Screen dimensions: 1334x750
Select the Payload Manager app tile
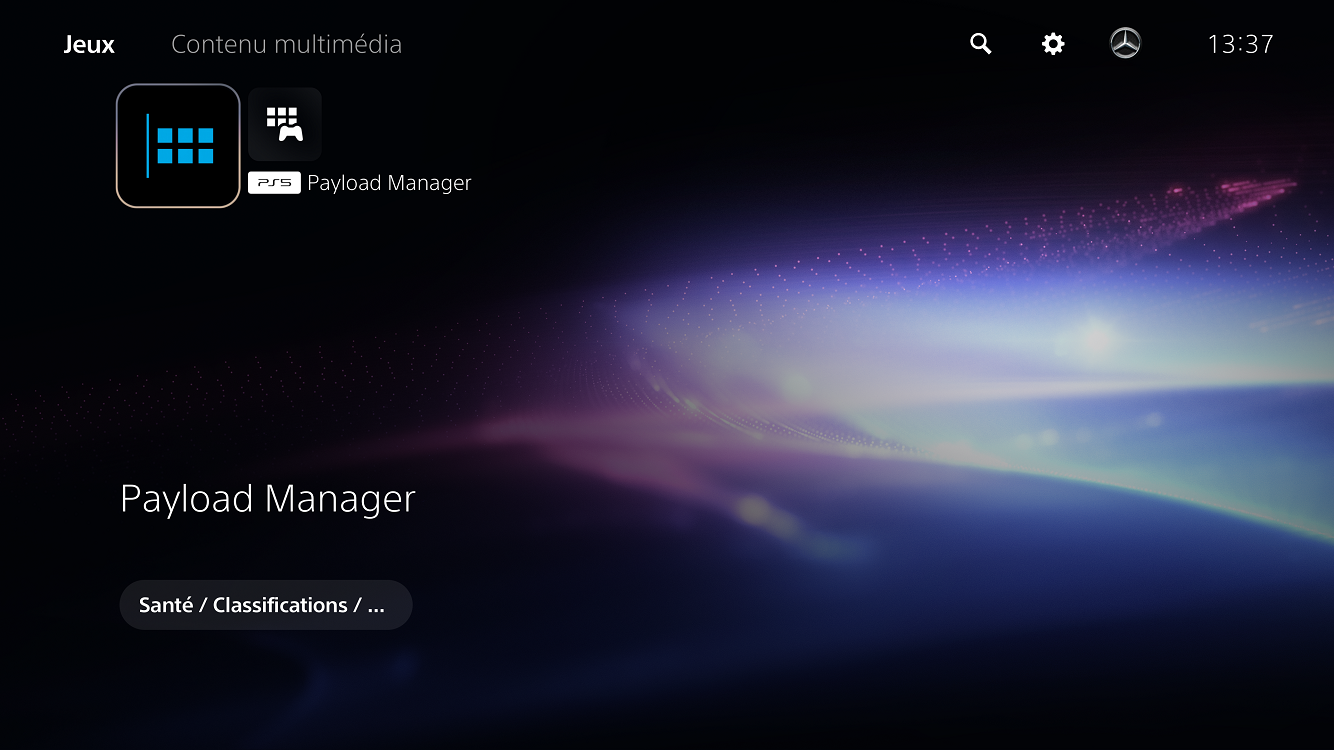(x=178, y=146)
